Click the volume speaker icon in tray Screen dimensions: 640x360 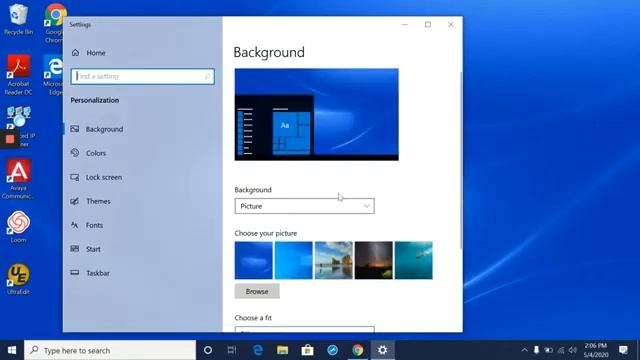[573, 350]
